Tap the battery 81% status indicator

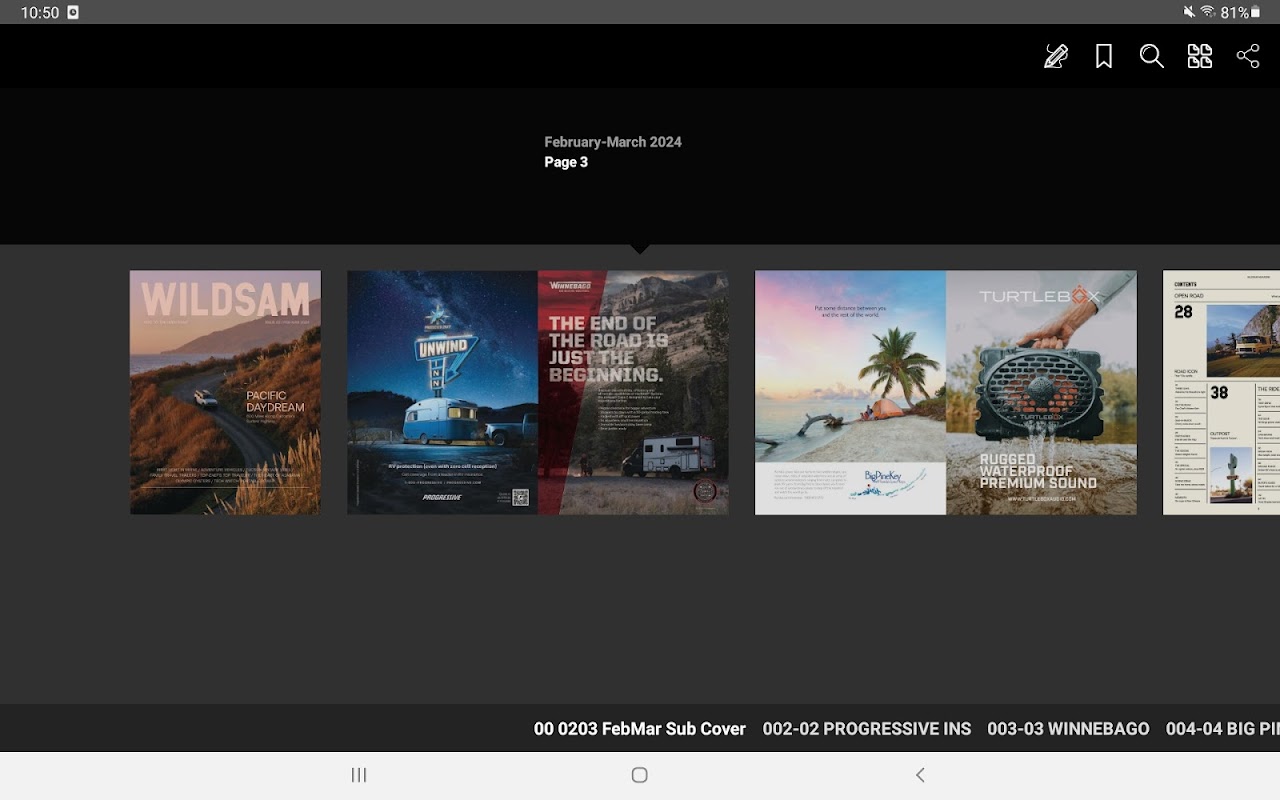(x=1241, y=13)
